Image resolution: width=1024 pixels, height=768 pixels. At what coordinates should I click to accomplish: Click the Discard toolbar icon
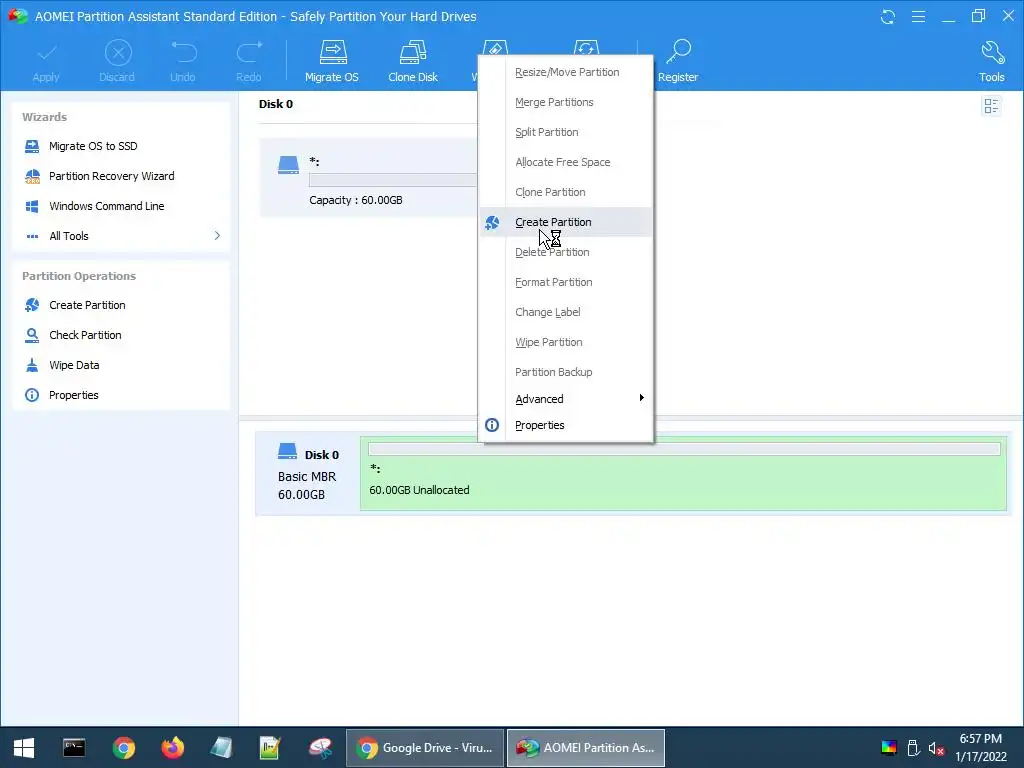click(118, 54)
